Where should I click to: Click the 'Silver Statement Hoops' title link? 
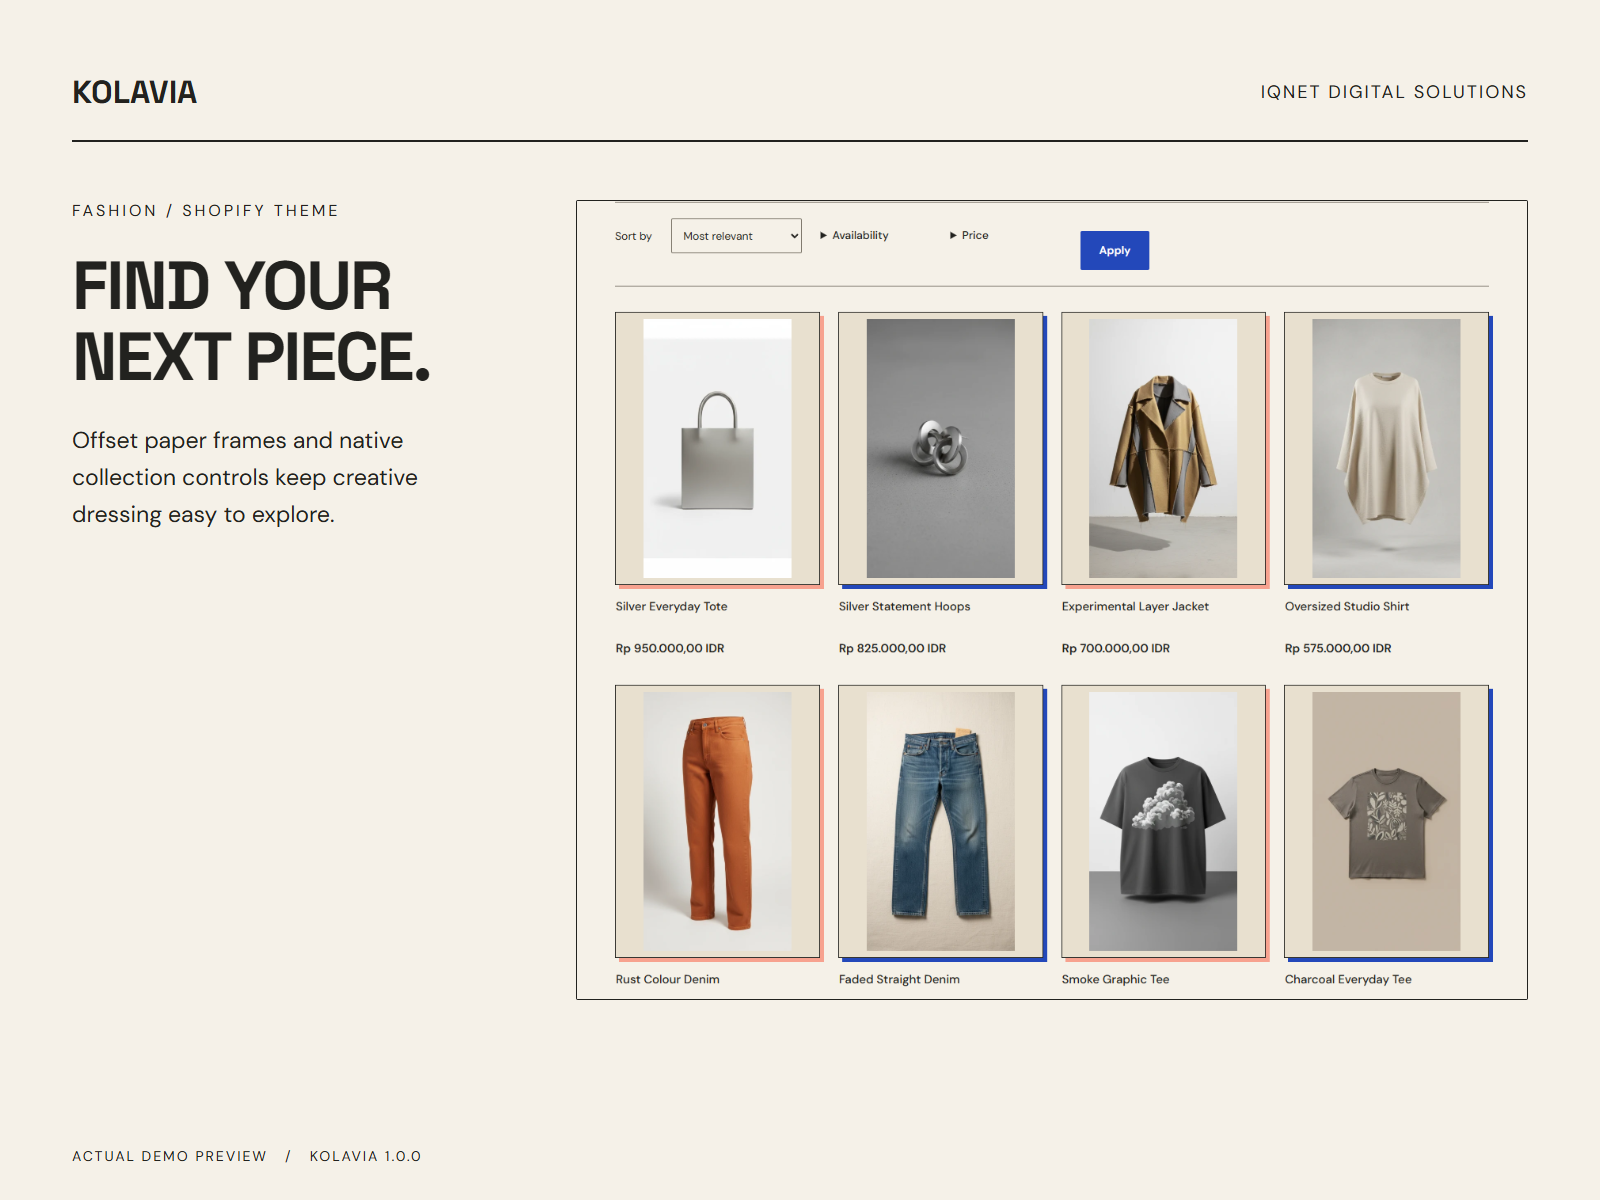pyautogui.click(x=904, y=606)
